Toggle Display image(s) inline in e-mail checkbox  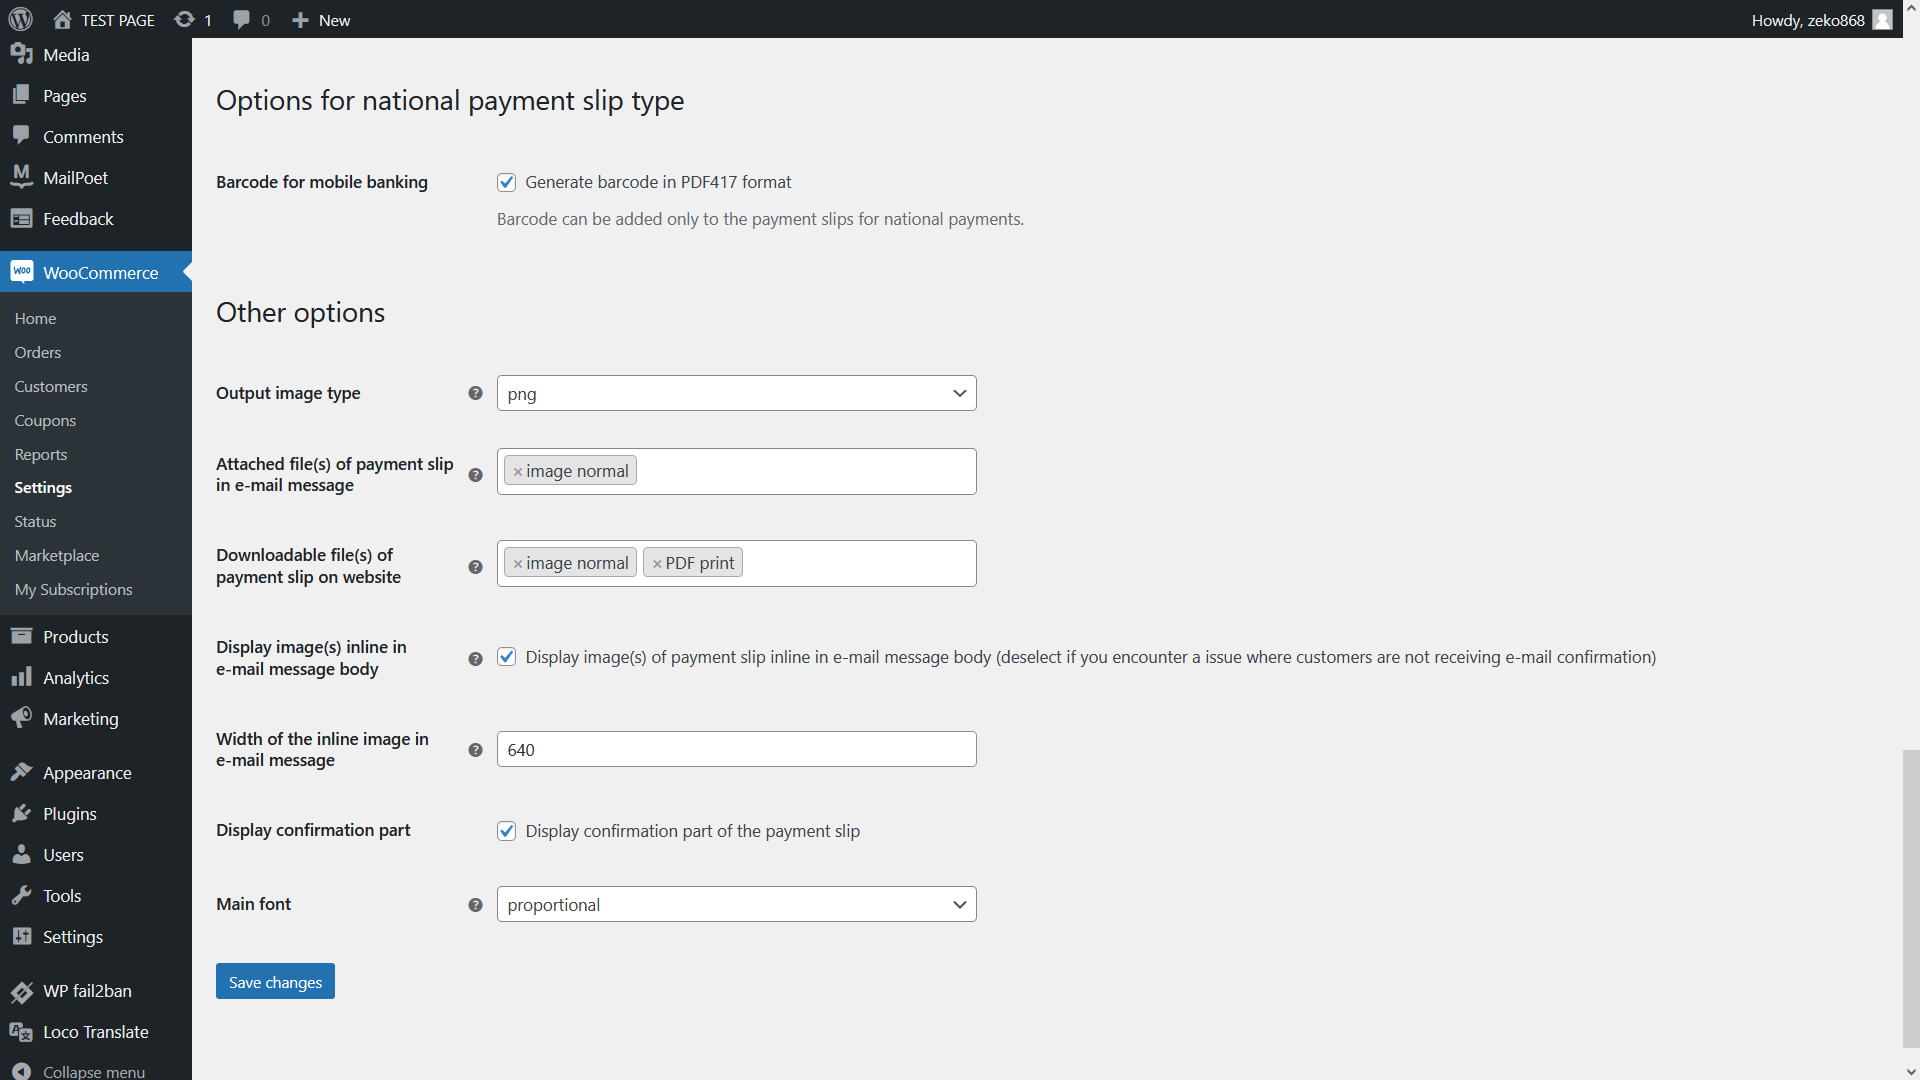coord(506,657)
